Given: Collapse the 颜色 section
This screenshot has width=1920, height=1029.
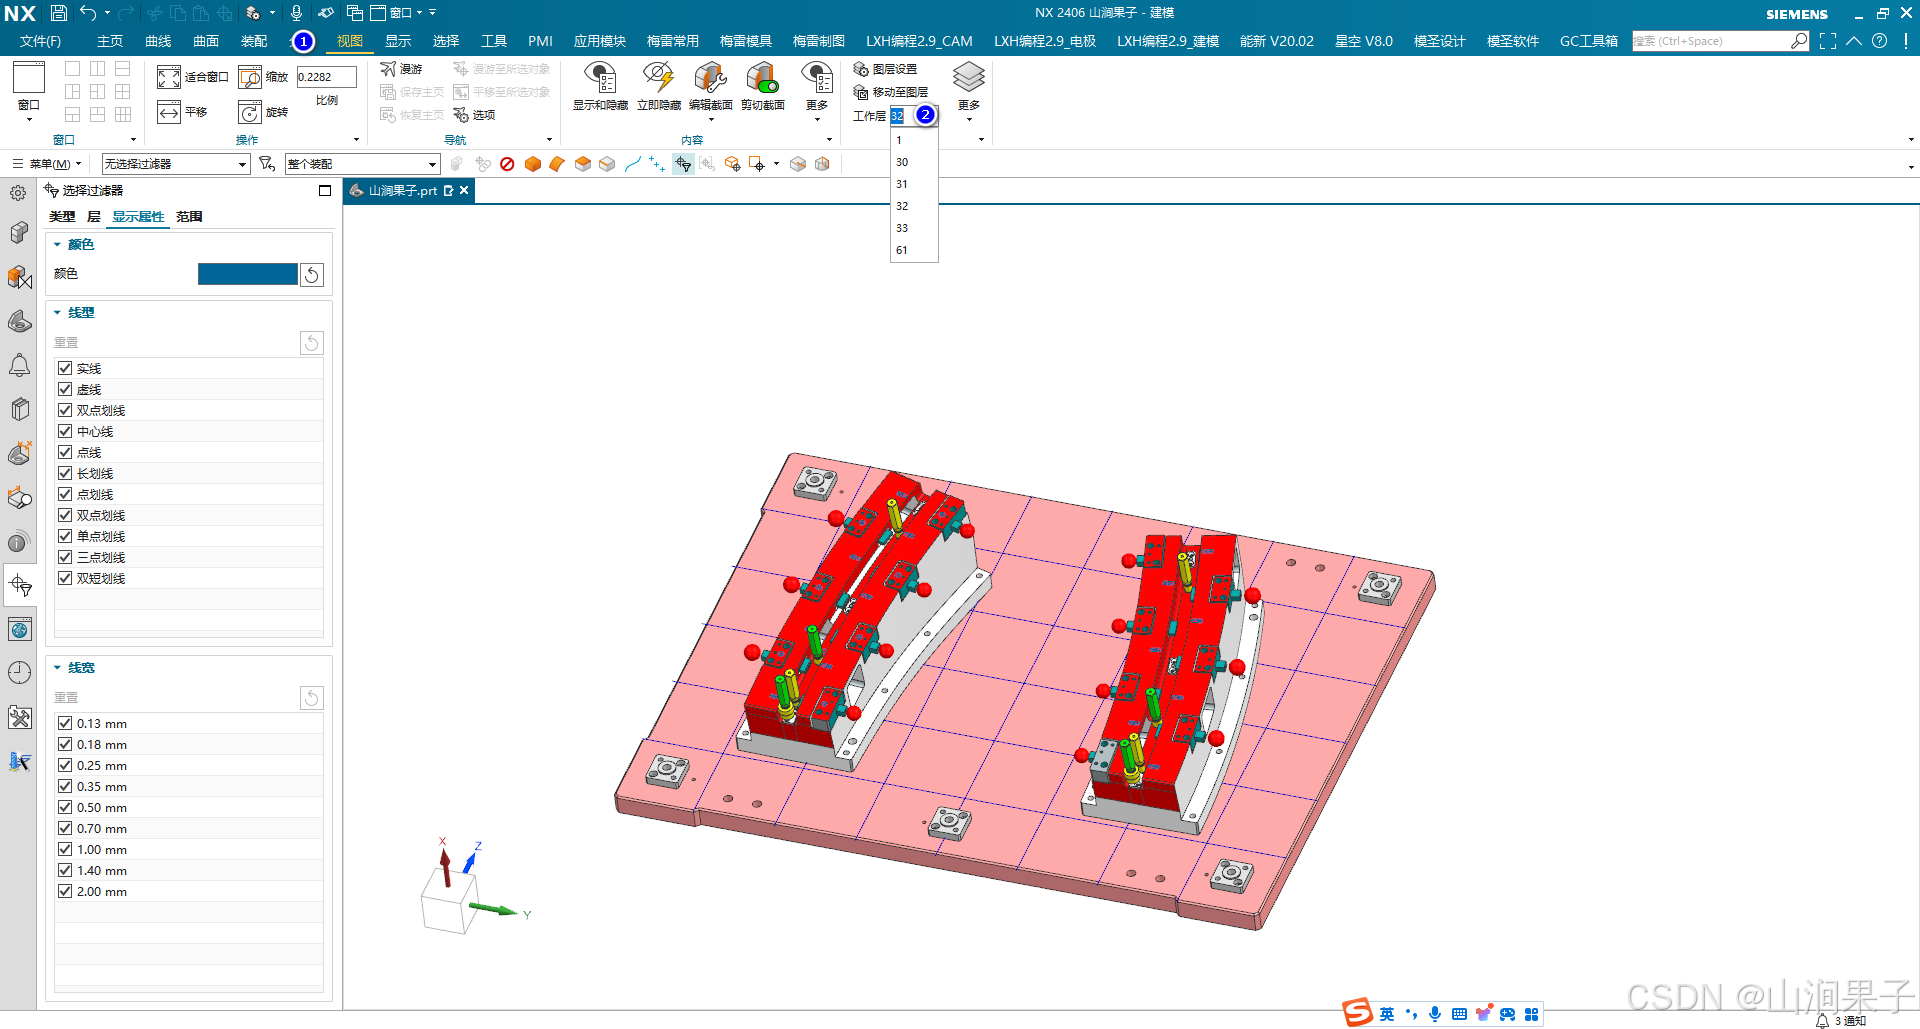Looking at the screenshot, I should coord(57,245).
